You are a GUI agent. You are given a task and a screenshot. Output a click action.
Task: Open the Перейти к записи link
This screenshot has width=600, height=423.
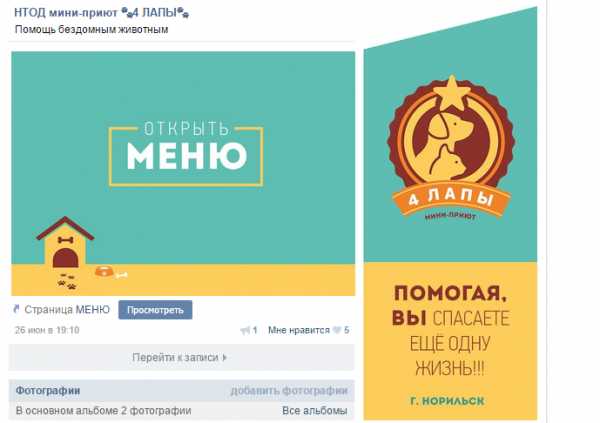pyautogui.click(x=180, y=358)
